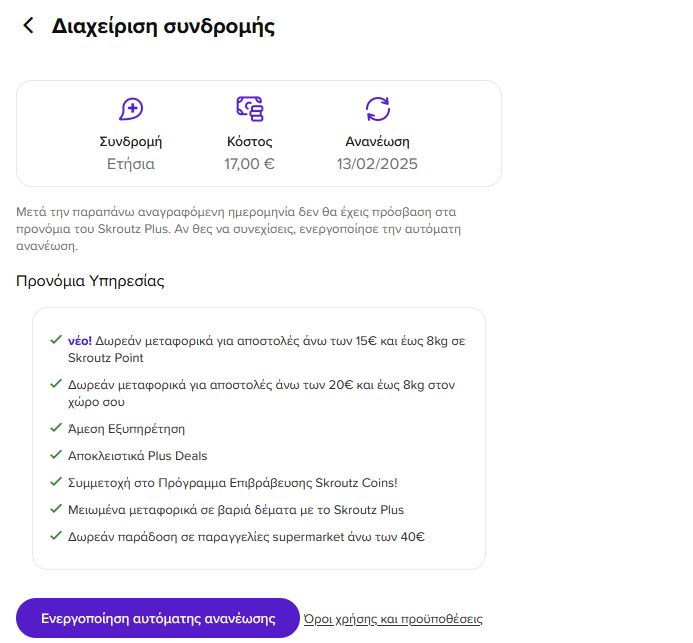This screenshot has width=693, height=643.
Task: Click checkmark next to Άμεση Εξυπηρέτηση
Action: 56,428
